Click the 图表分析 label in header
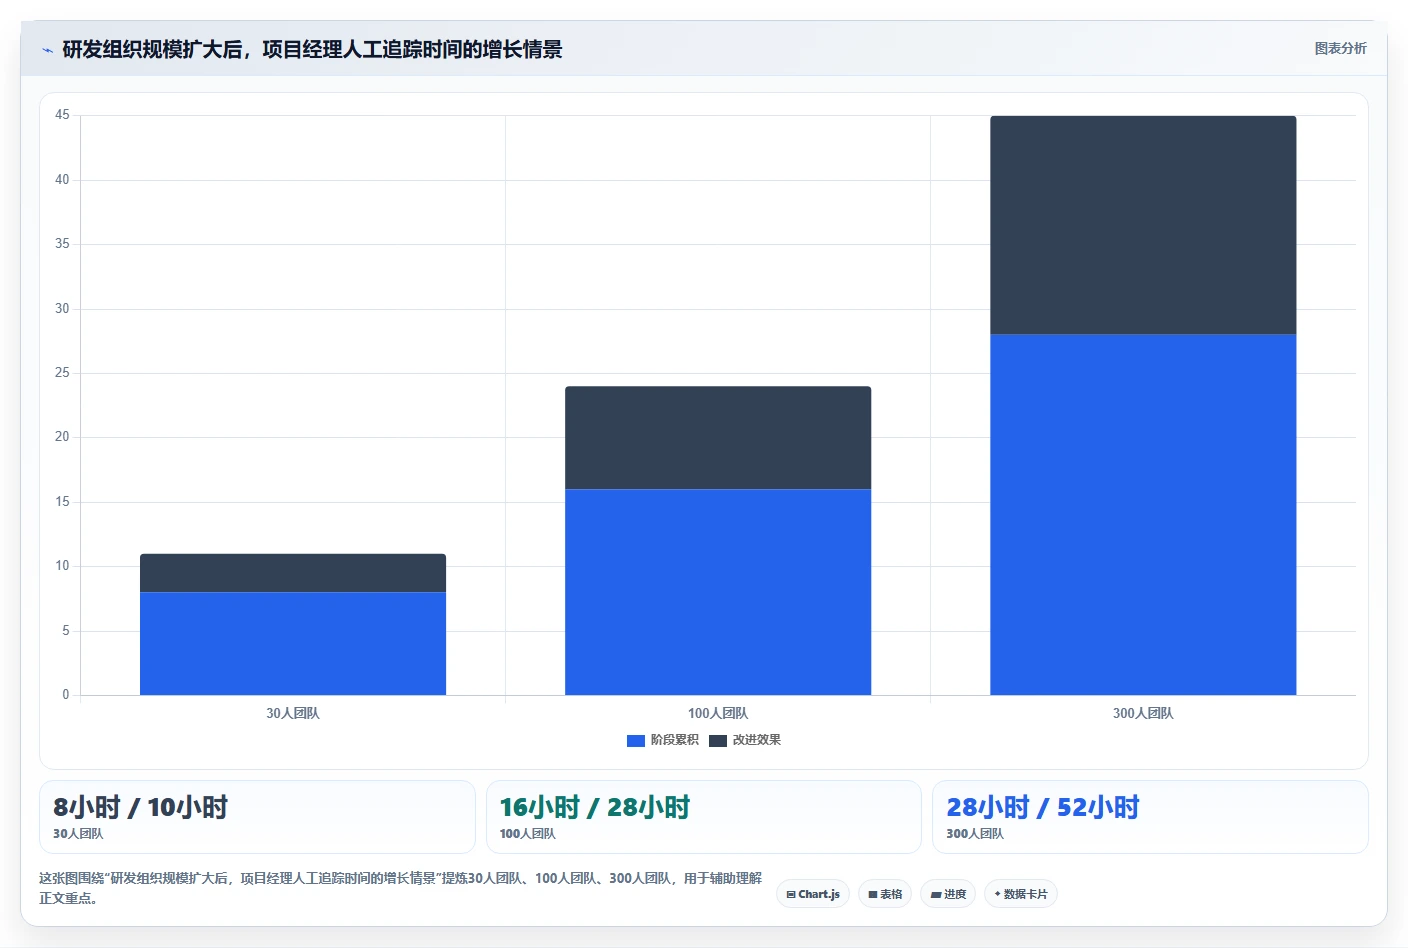This screenshot has width=1408, height=948. tap(1340, 48)
